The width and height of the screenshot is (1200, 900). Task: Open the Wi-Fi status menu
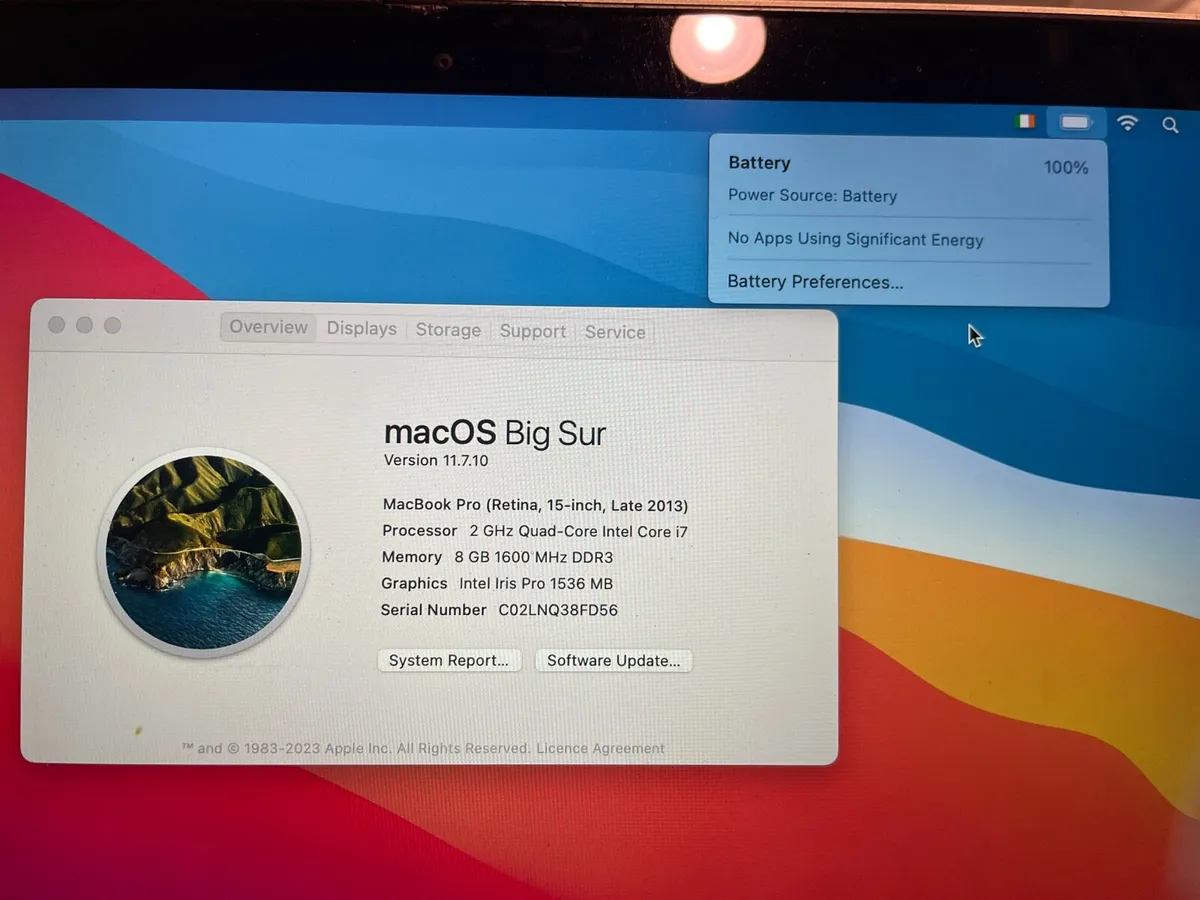pos(1128,123)
